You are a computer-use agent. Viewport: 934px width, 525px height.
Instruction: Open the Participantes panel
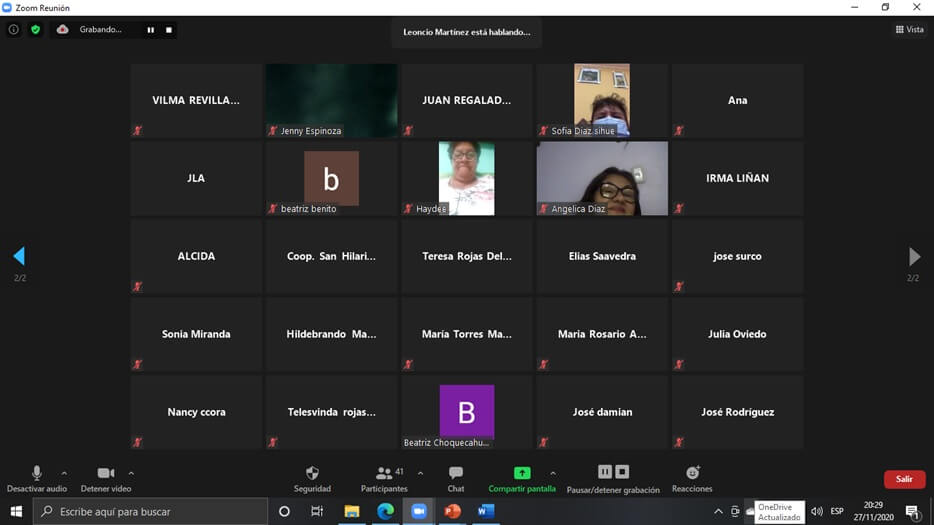[384, 473]
